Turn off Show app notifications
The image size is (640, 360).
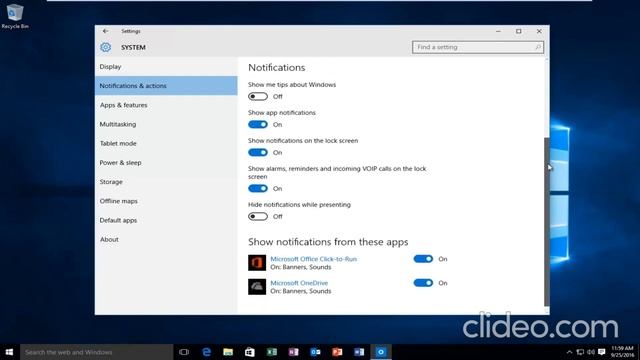tap(258, 124)
